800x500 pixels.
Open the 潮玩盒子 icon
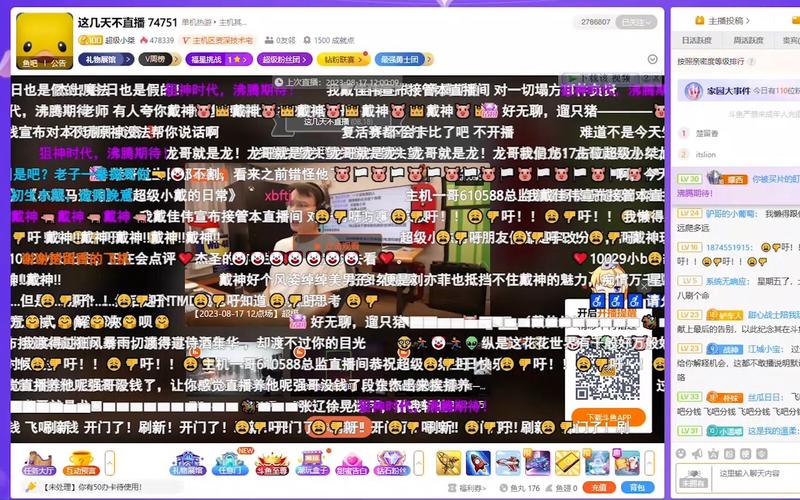(x=312, y=463)
